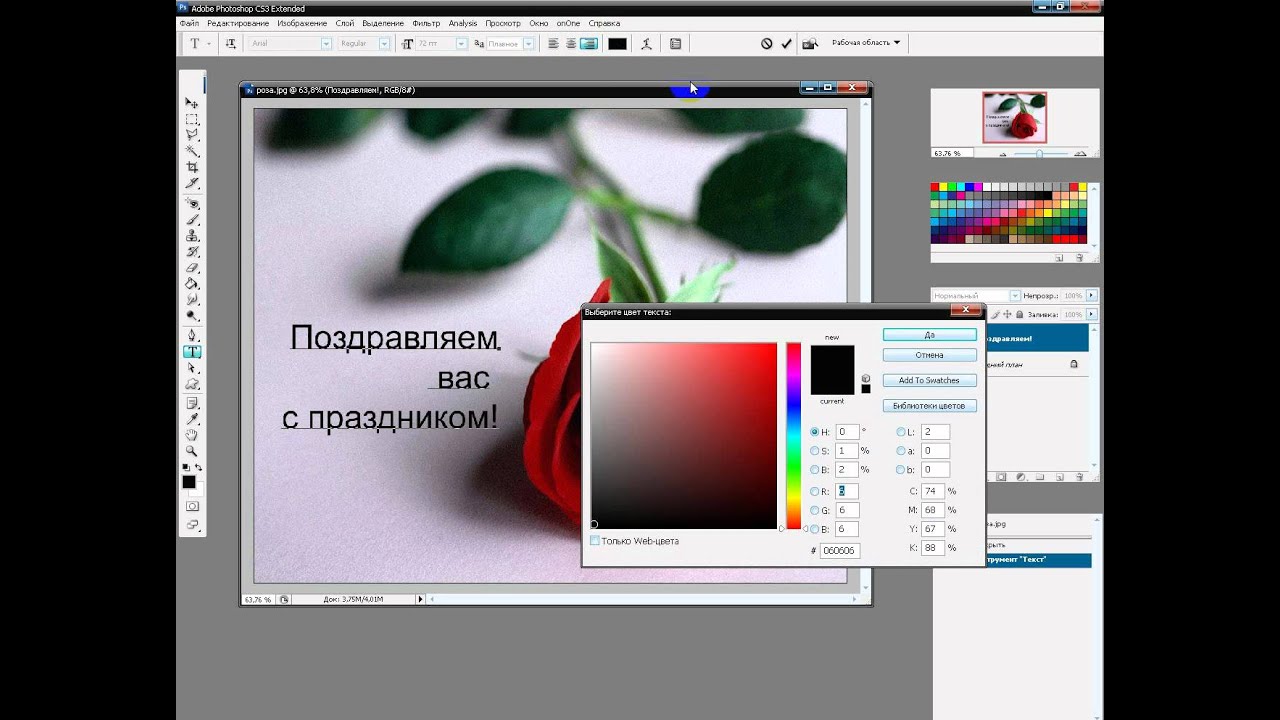Left-align text in options bar
1280x720 pixels.
pyautogui.click(x=553, y=43)
